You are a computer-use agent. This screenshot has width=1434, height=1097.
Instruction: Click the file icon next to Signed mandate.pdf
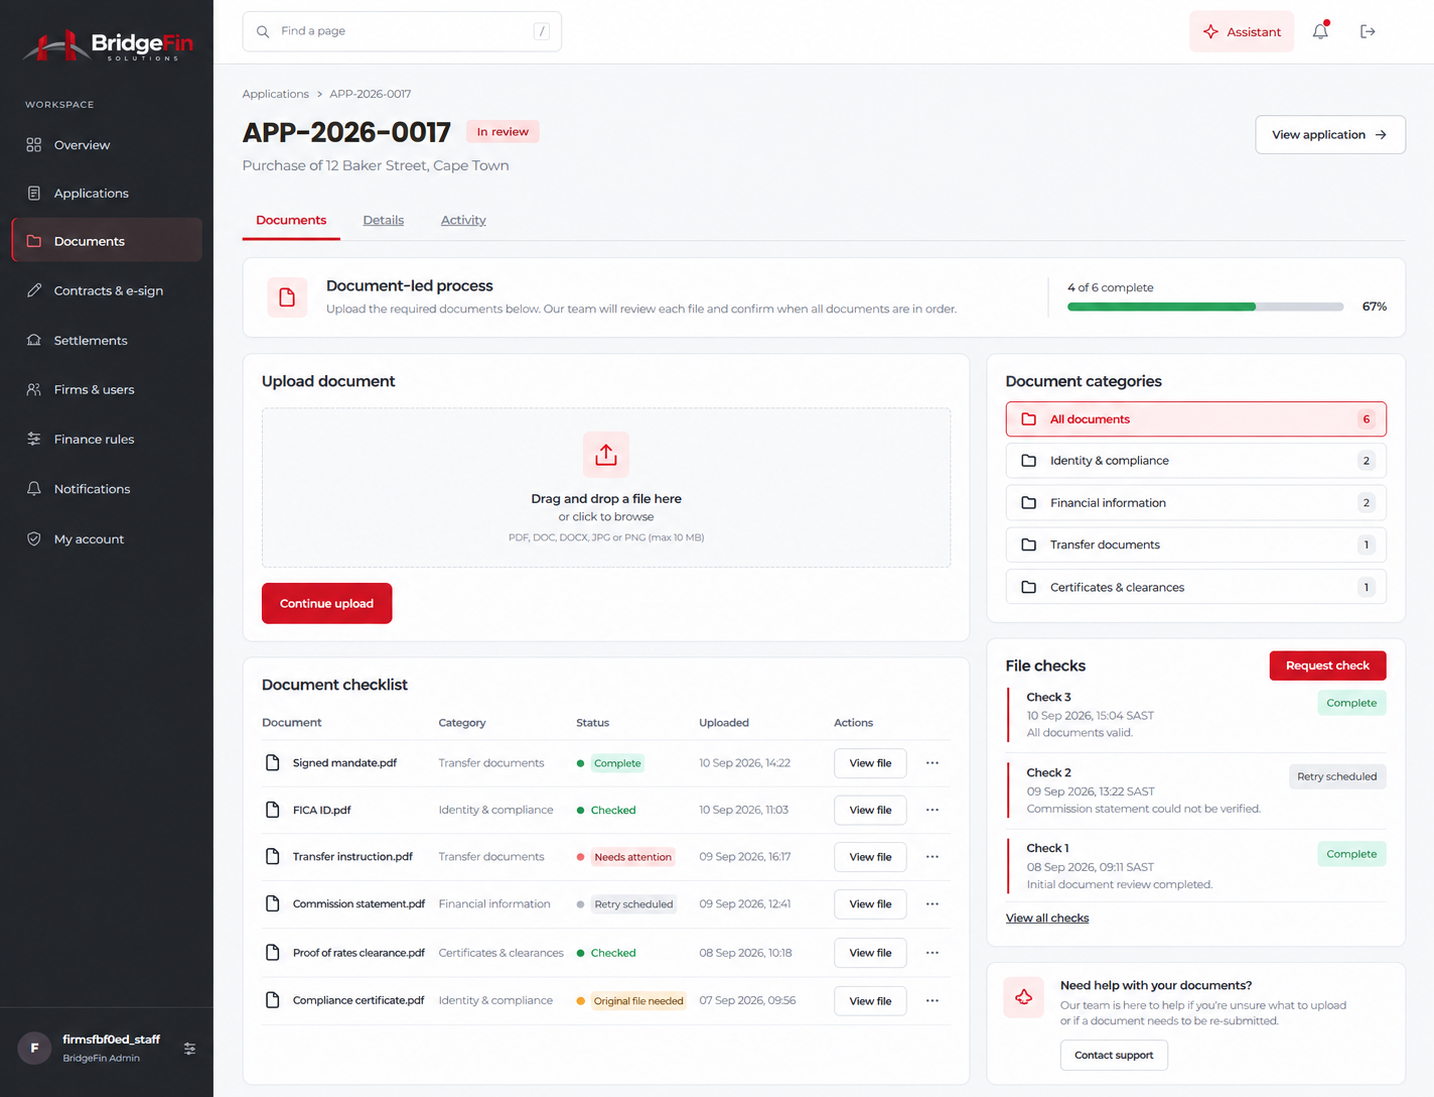(272, 763)
